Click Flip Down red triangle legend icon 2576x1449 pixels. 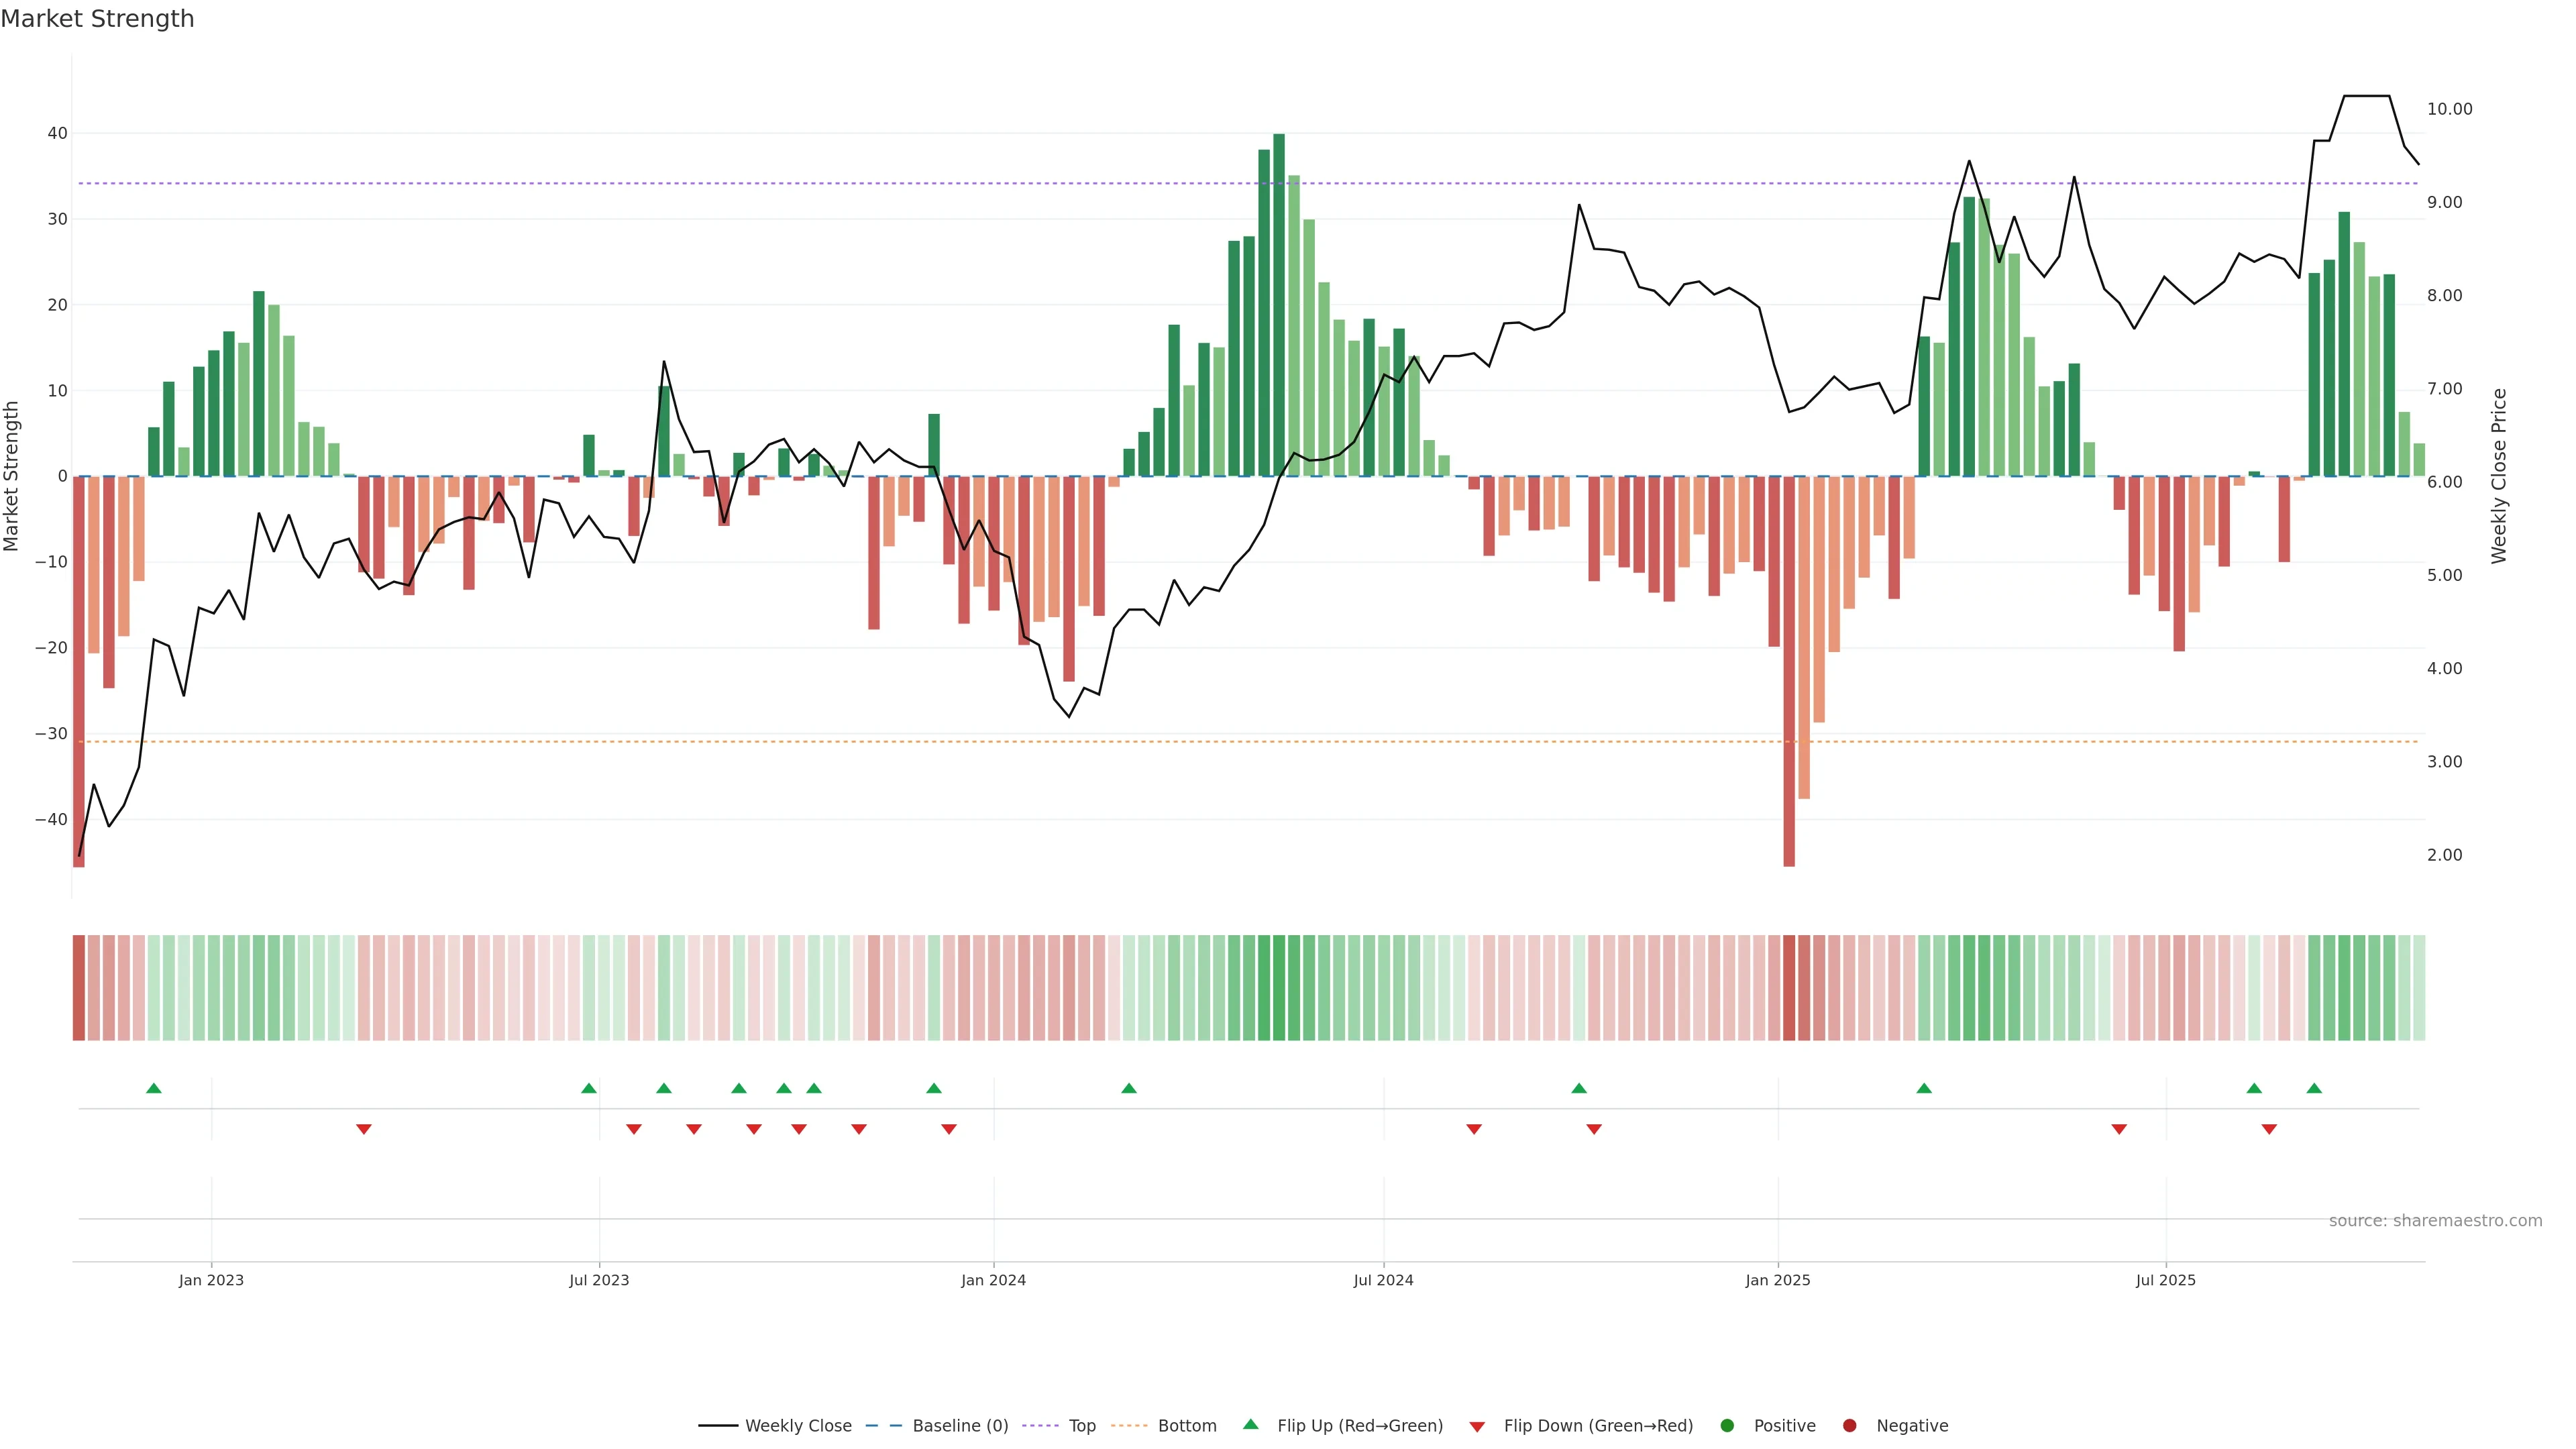pyautogui.click(x=1477, y=1427)
